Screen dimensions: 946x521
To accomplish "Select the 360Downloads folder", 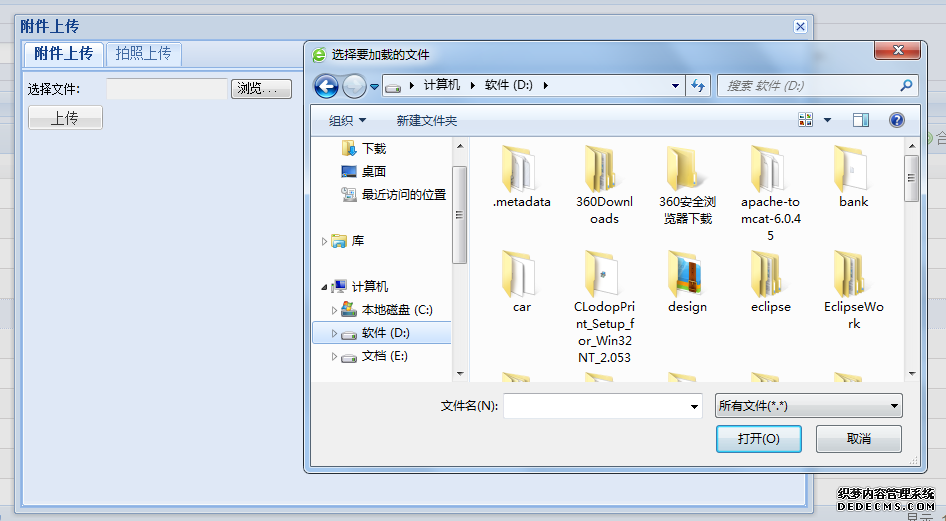I will point(605,185).
